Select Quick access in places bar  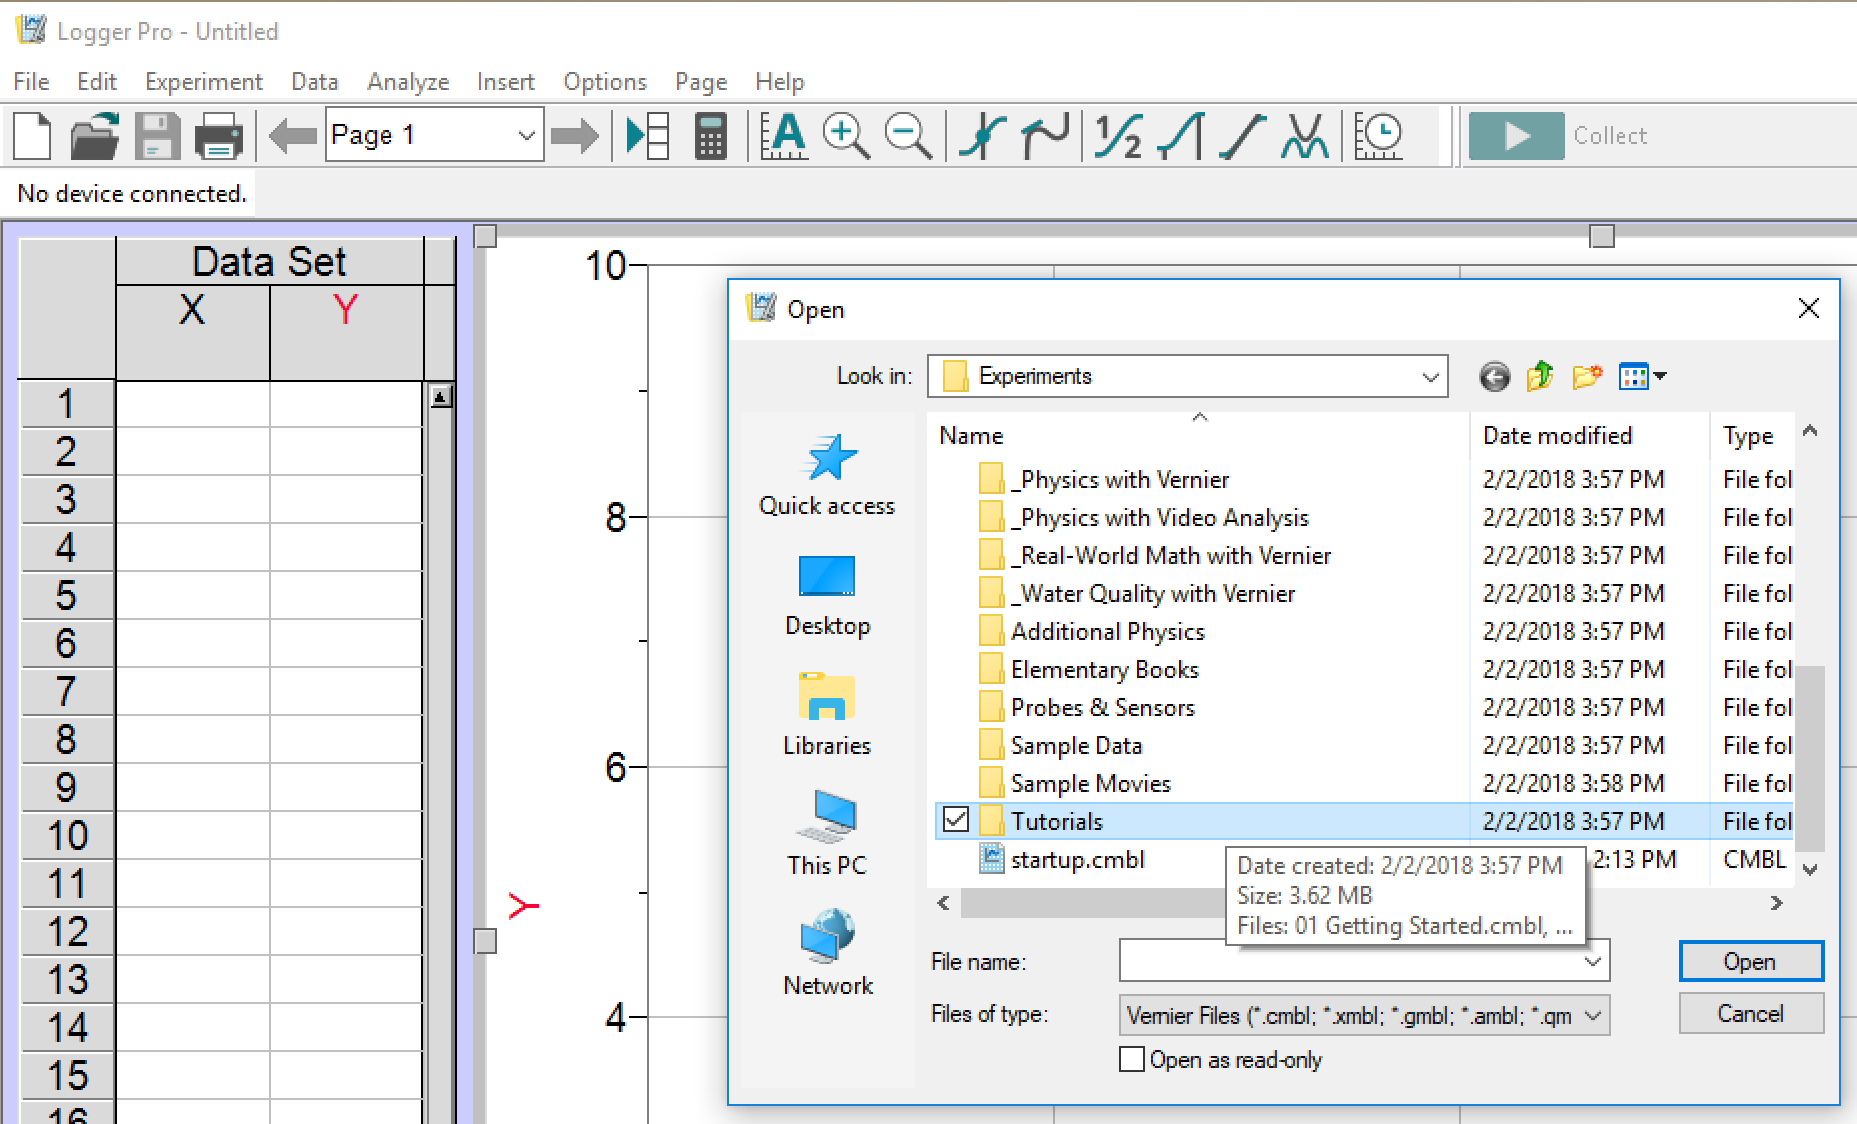pyautogui.click(x=827, y=475)
